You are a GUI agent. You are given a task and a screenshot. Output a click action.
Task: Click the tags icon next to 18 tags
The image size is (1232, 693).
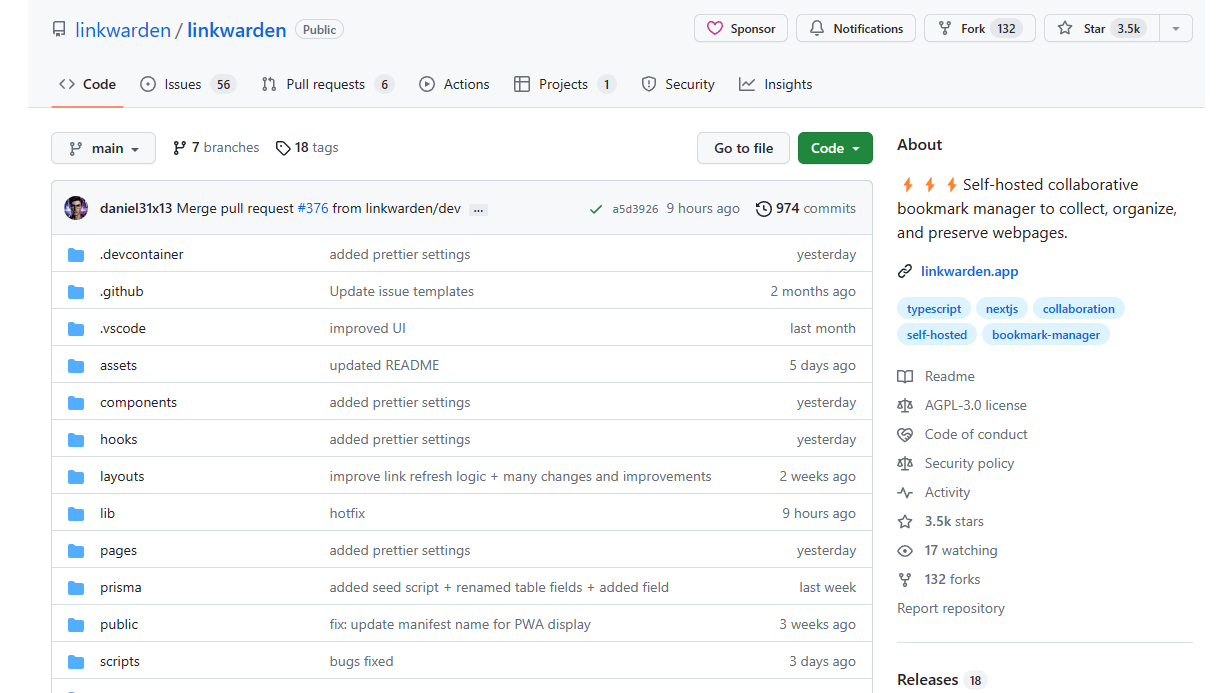pyautogui.click(x=281, y=147)
